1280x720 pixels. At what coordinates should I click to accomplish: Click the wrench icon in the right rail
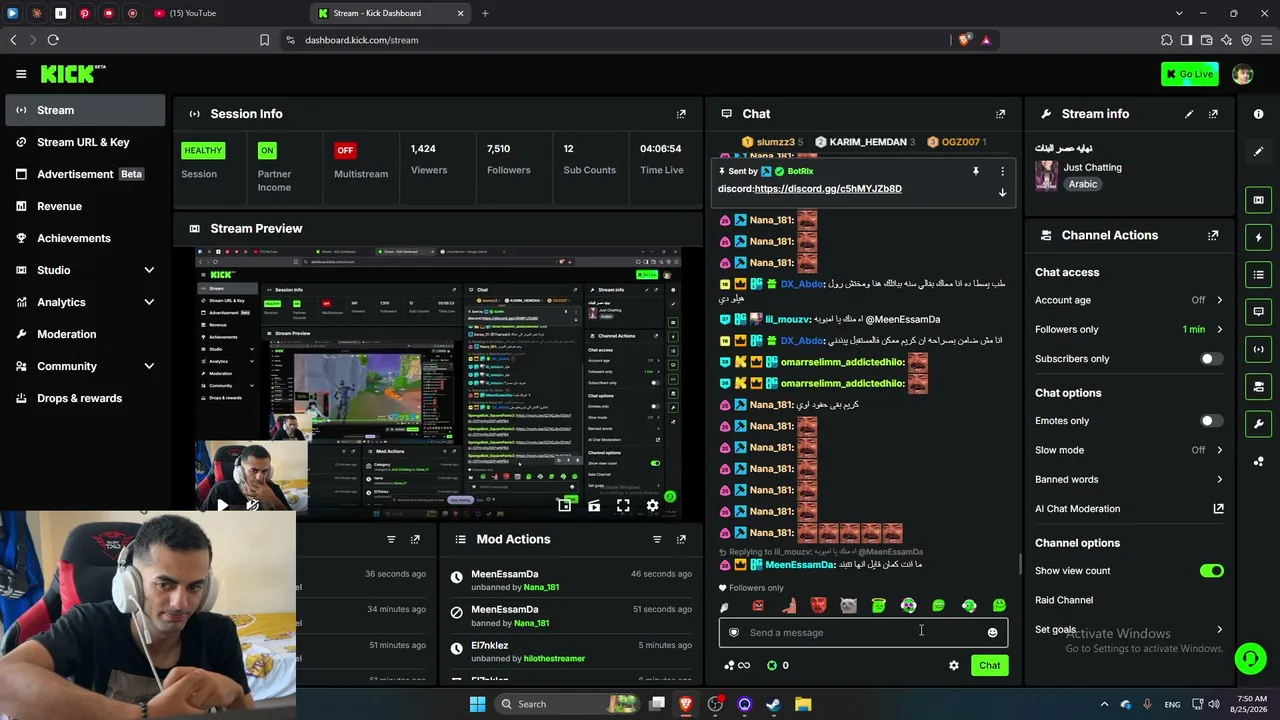click(x=1258, y=424)
